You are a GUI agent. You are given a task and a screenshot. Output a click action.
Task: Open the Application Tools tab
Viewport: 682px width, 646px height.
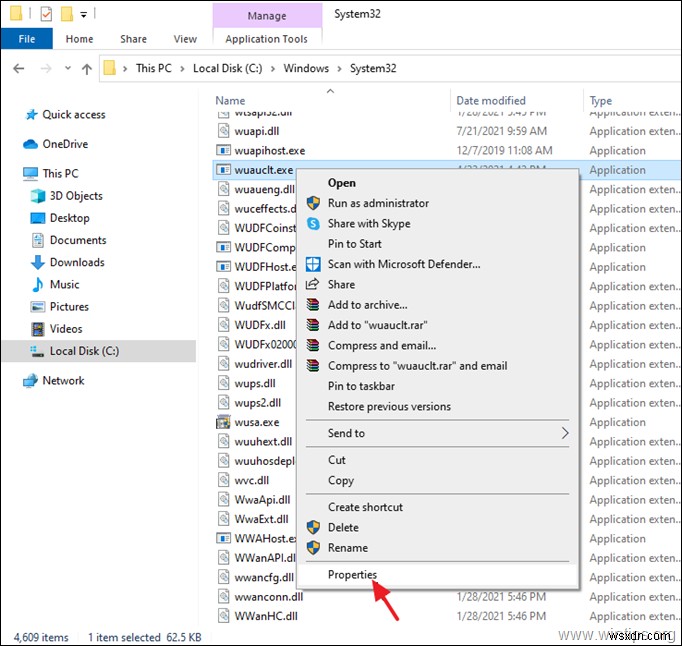267,39
